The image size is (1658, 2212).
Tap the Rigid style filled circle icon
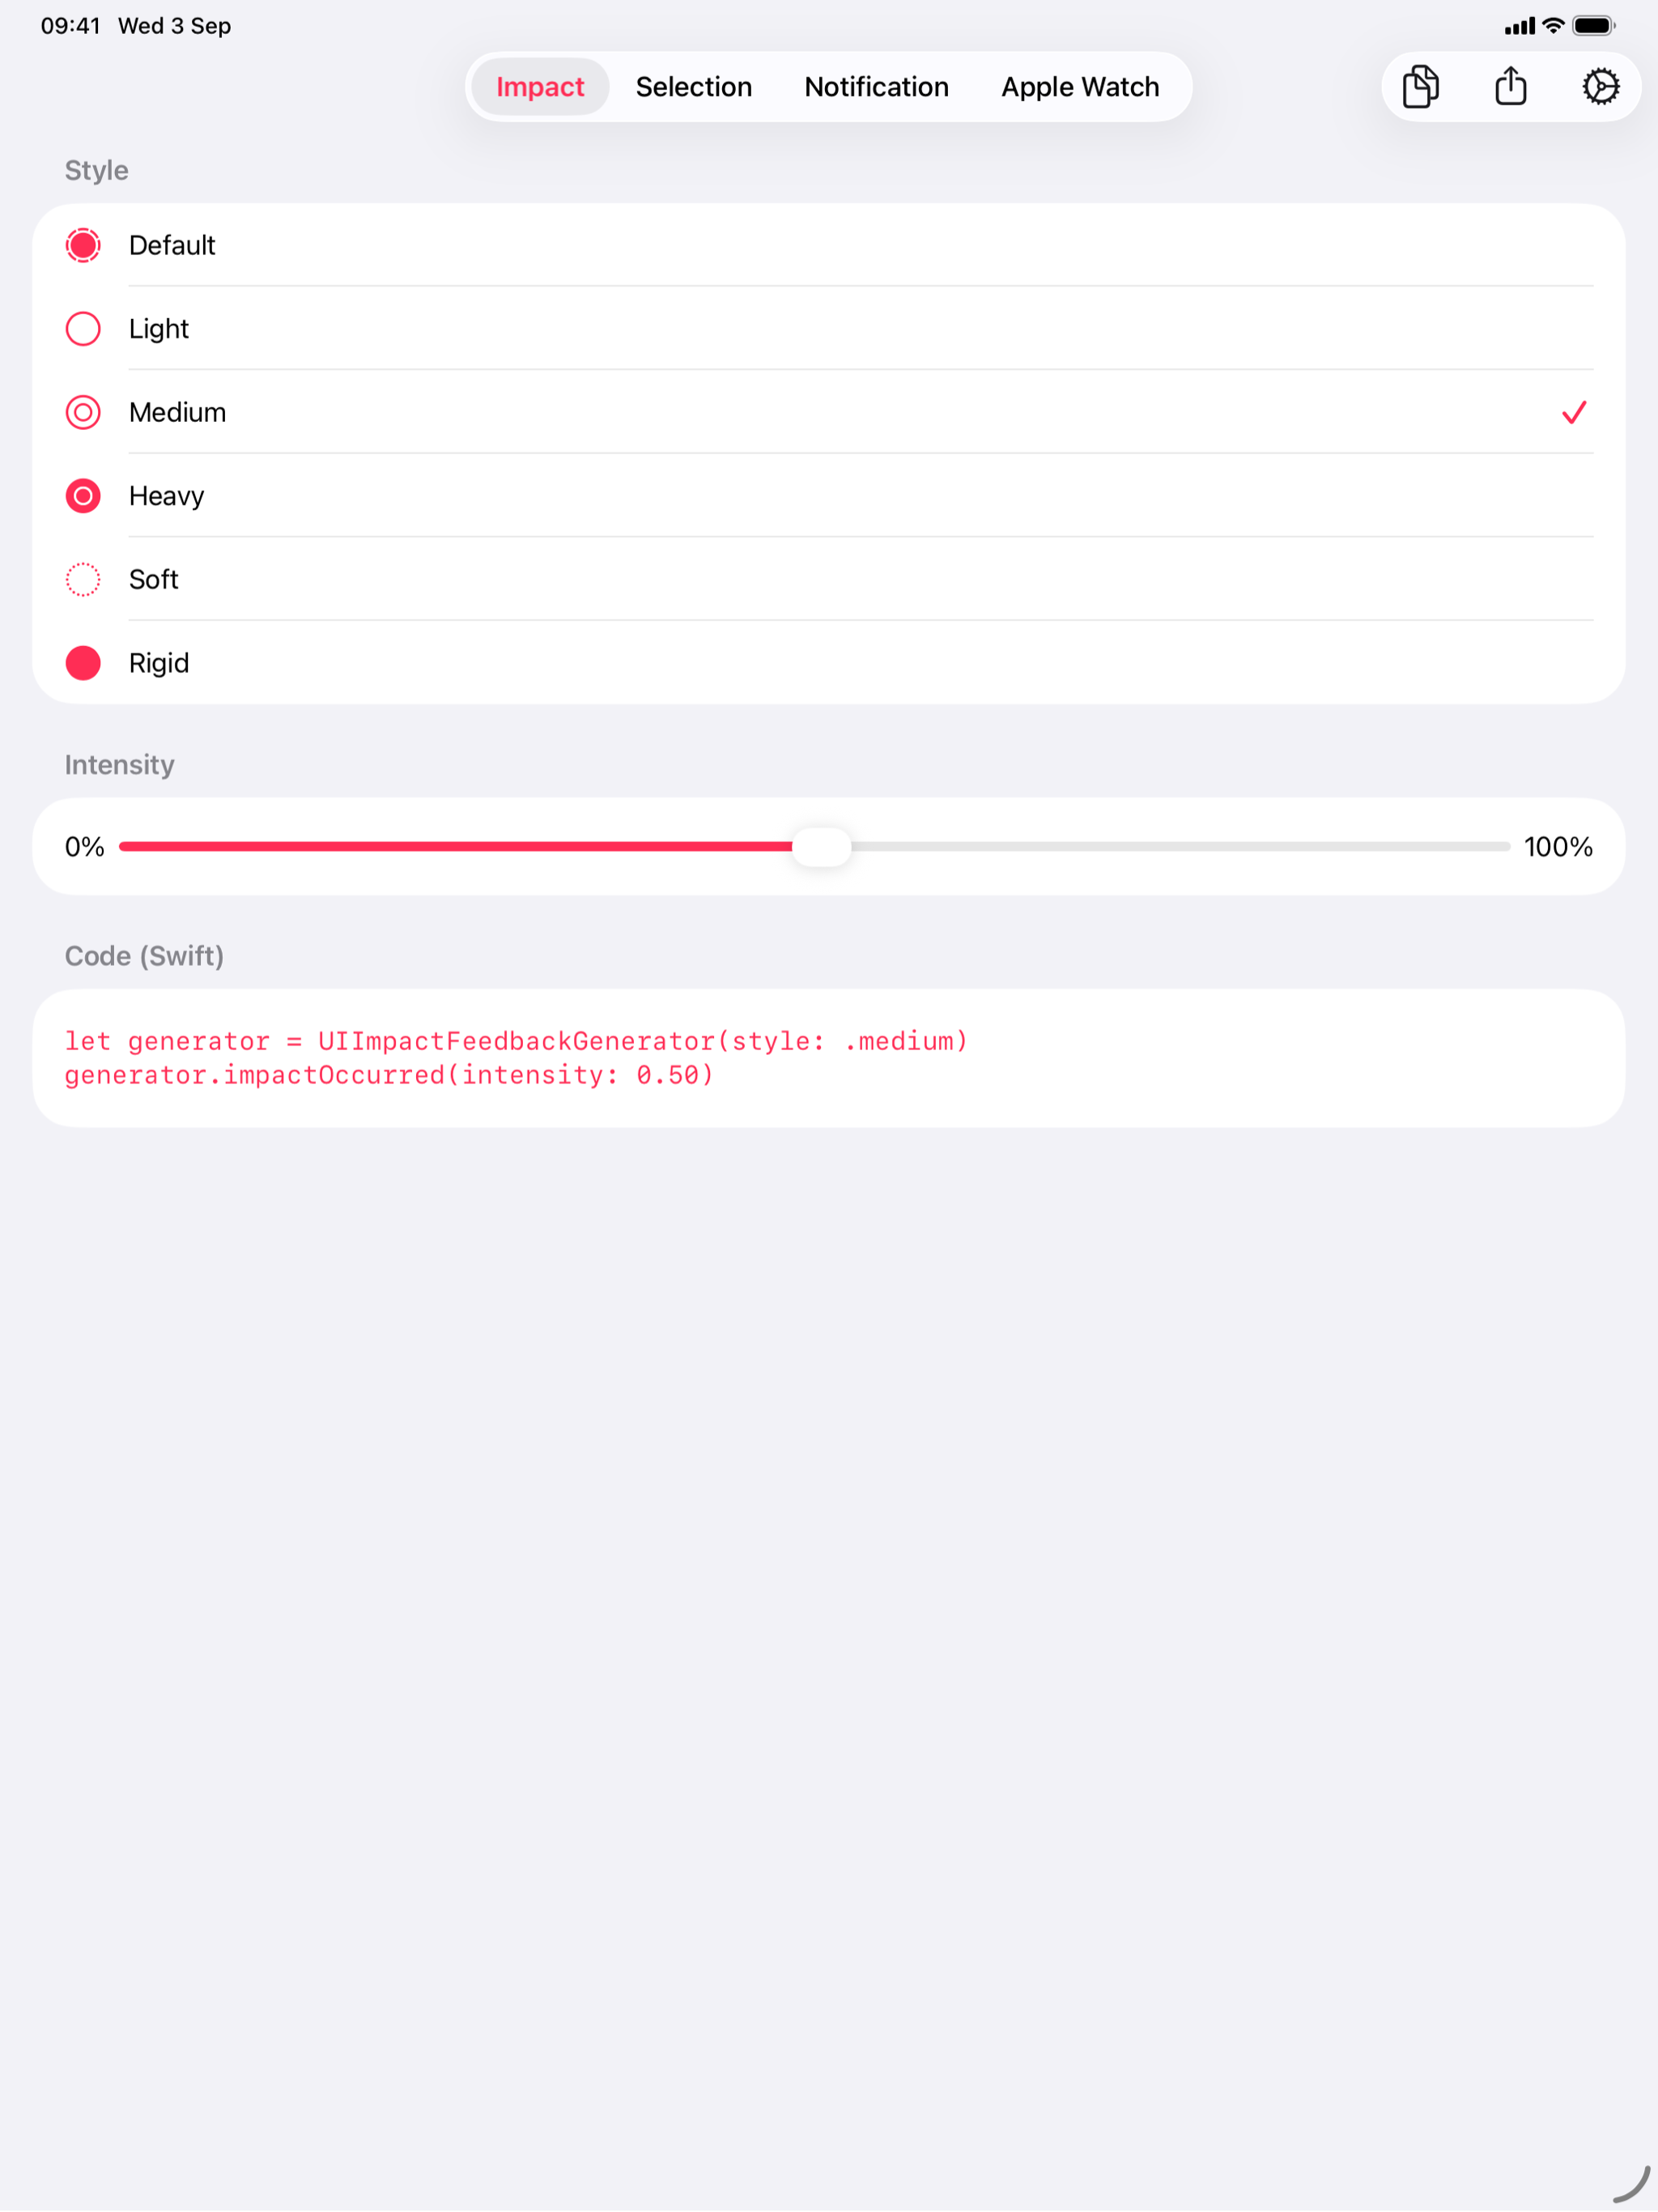(x=83, y=663)
